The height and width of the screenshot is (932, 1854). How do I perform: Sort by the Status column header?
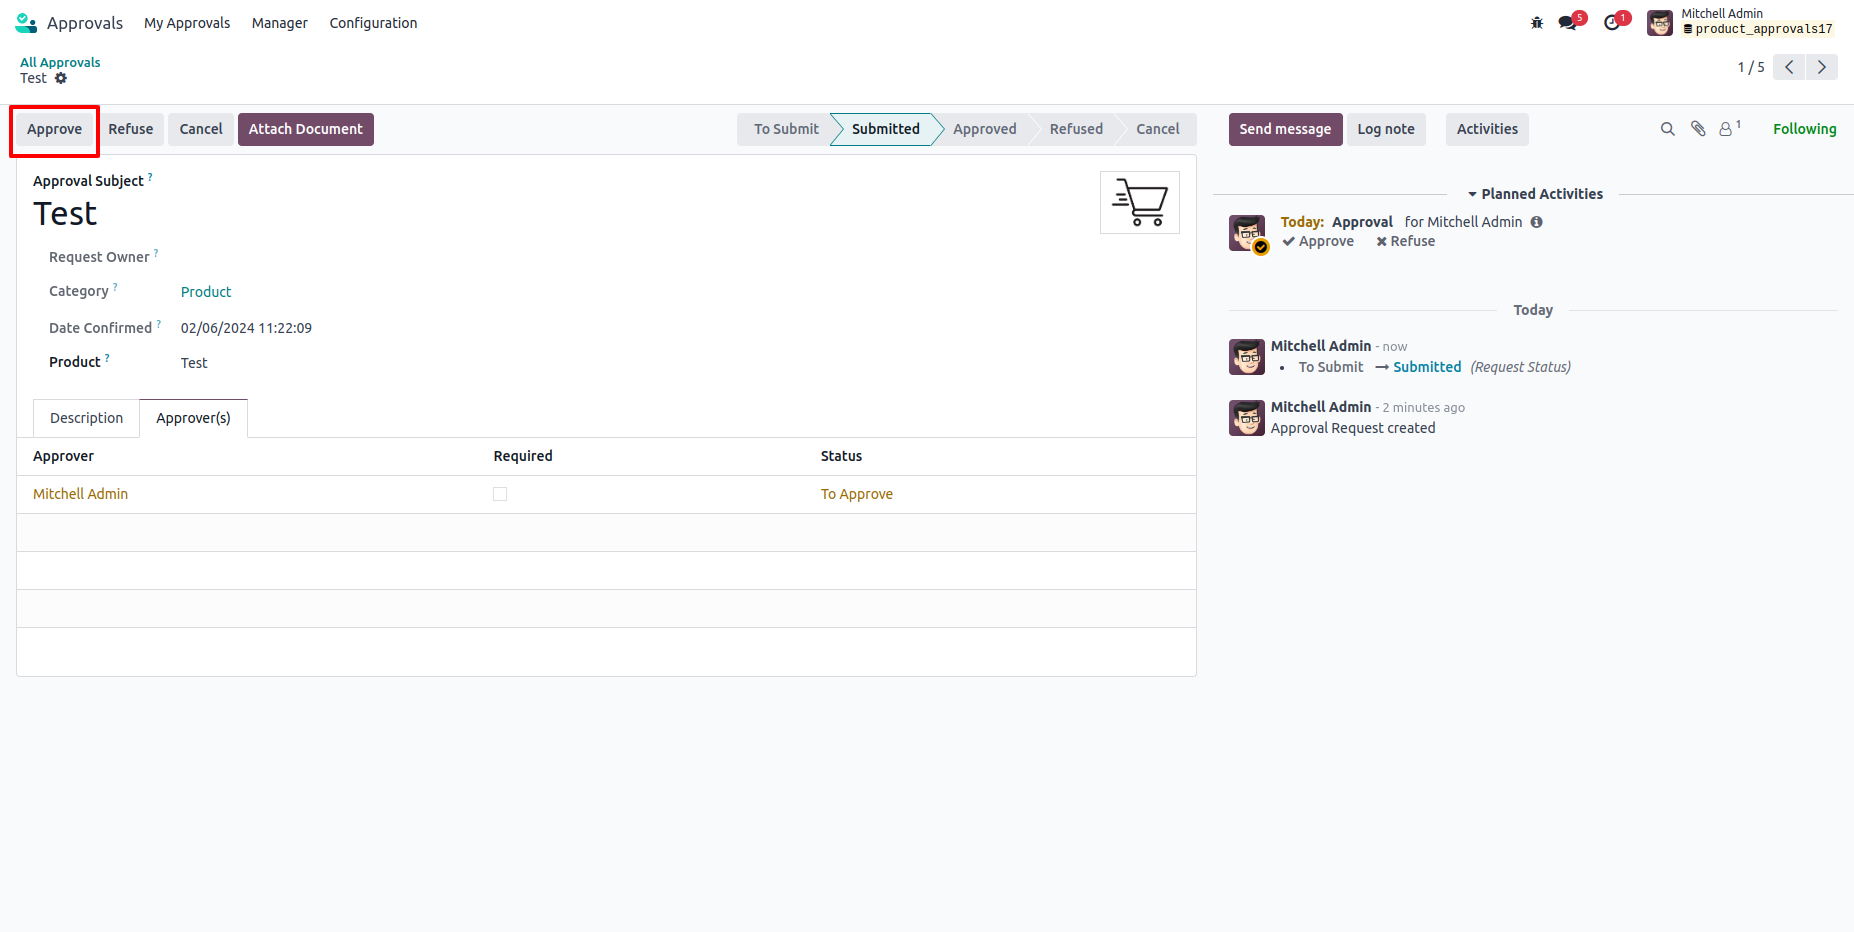pyautogui.click(x=841, y=456)
